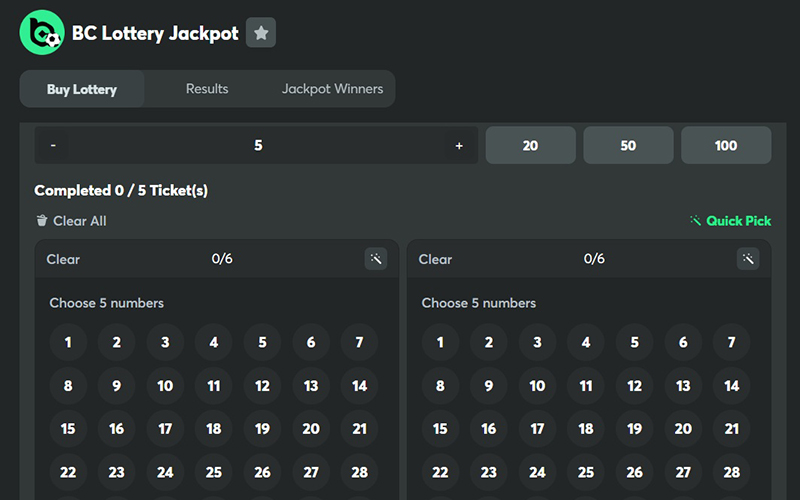Pick number 14 on the right ticket
Screen dimensions: 800x500
pyautogui.click(x=732, y=386)
